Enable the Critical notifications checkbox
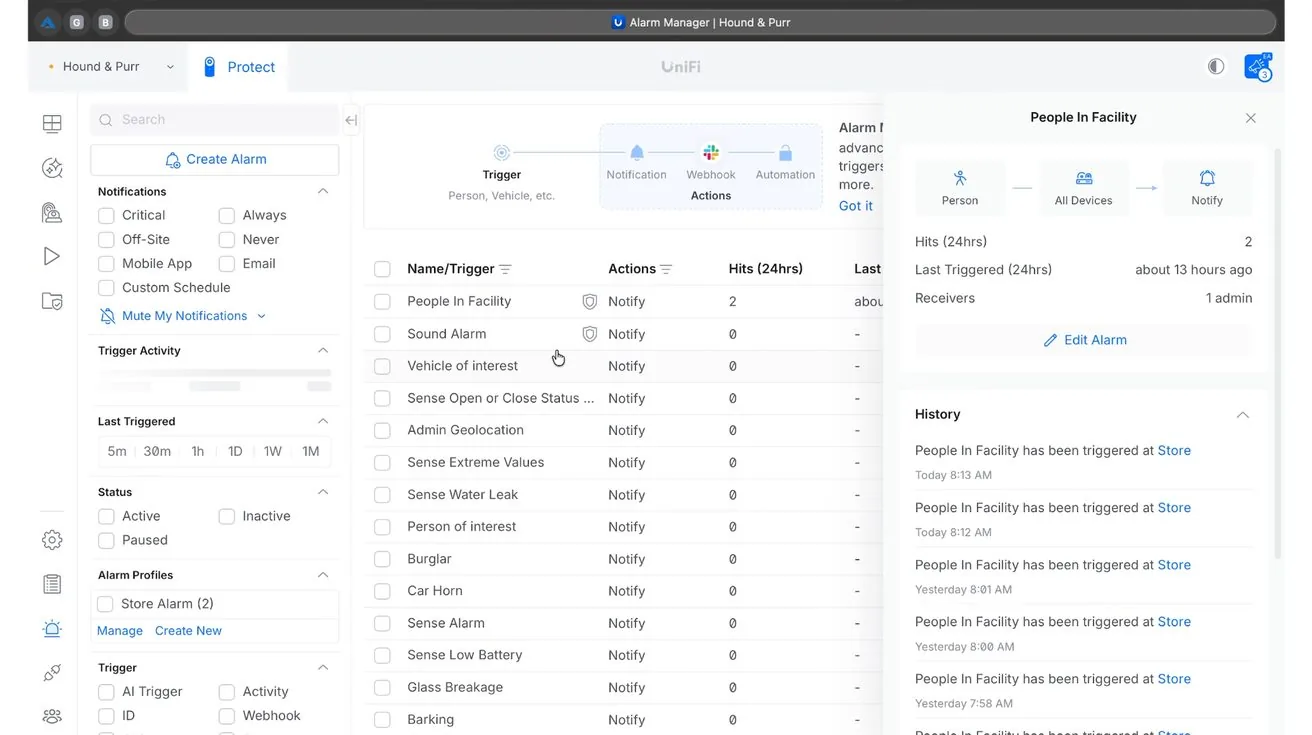 [106, 215]
